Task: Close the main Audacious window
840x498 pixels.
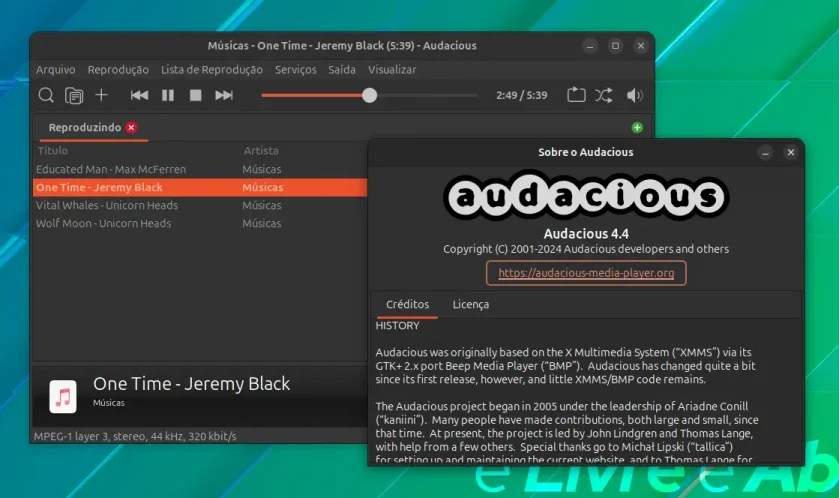Action: point(641,46)
